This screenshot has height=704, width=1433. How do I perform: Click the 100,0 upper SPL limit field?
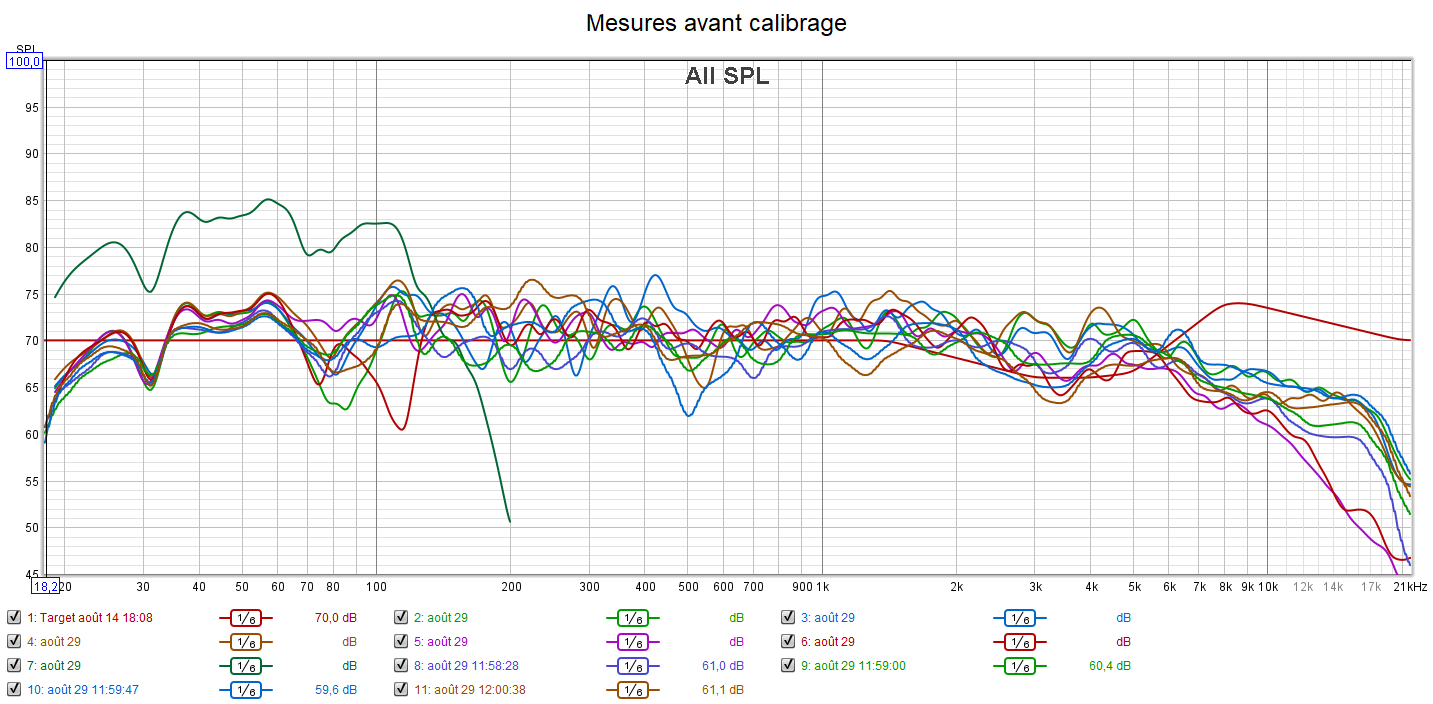click(24, 62)
